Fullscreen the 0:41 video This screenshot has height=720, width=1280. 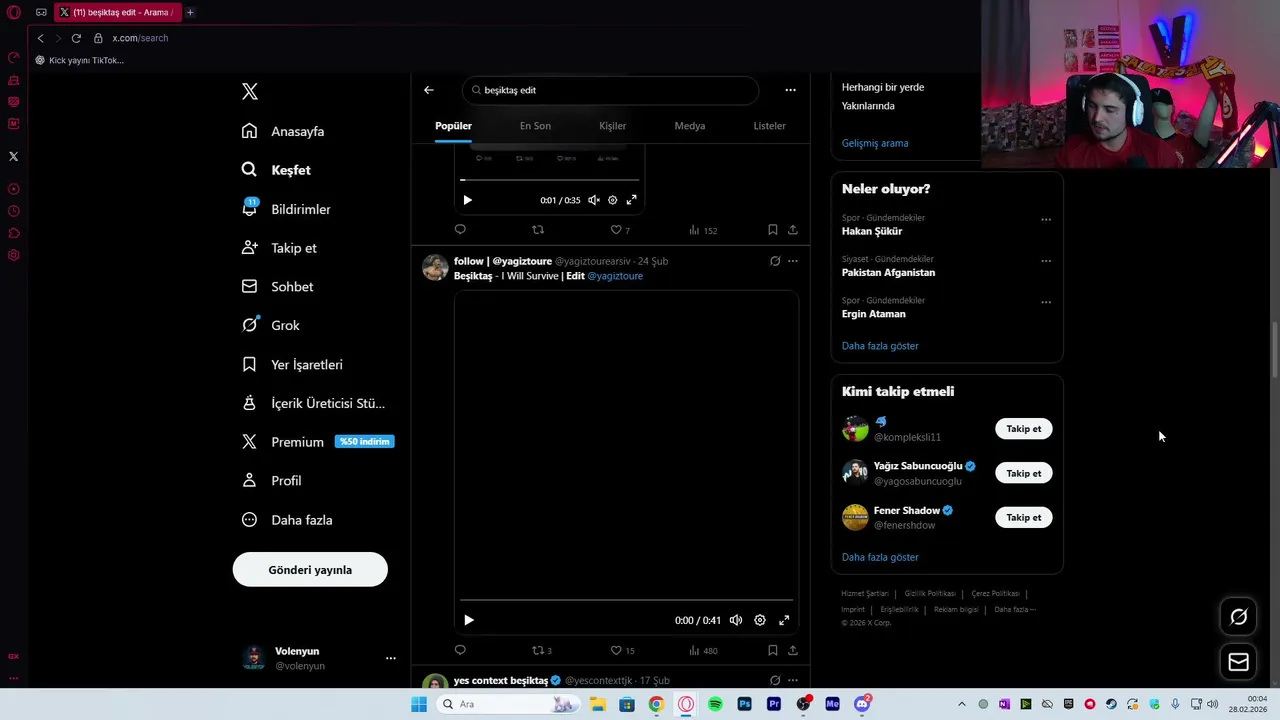coord(784,620)
